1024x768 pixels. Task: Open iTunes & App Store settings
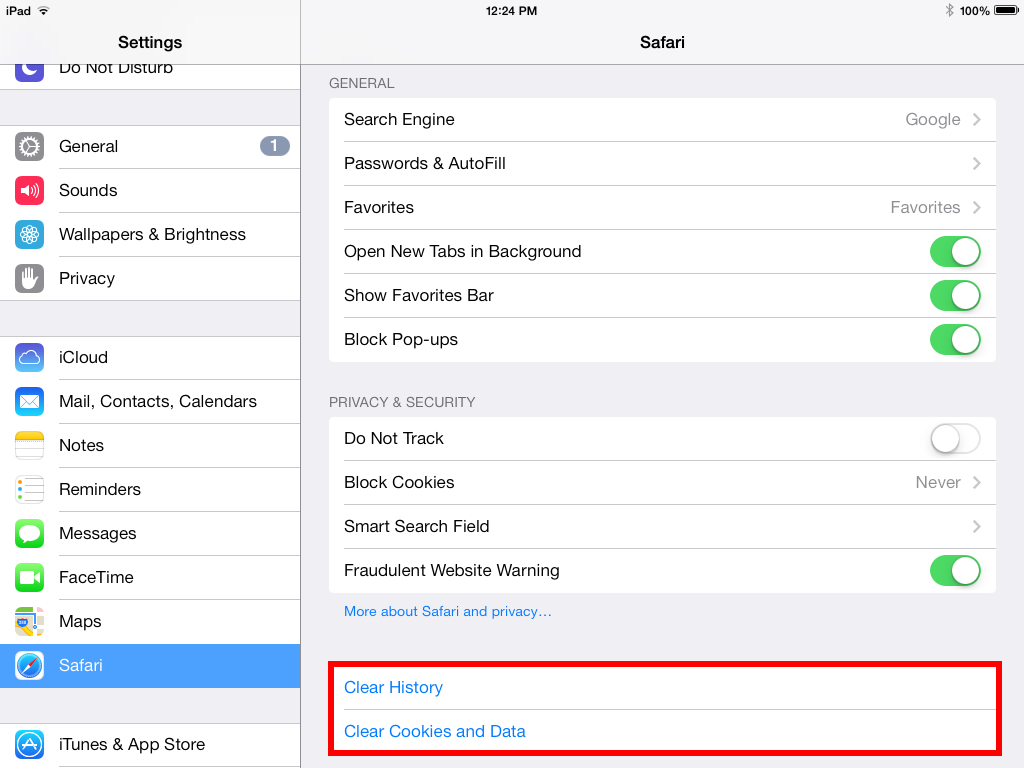click(x=150, y=745)
